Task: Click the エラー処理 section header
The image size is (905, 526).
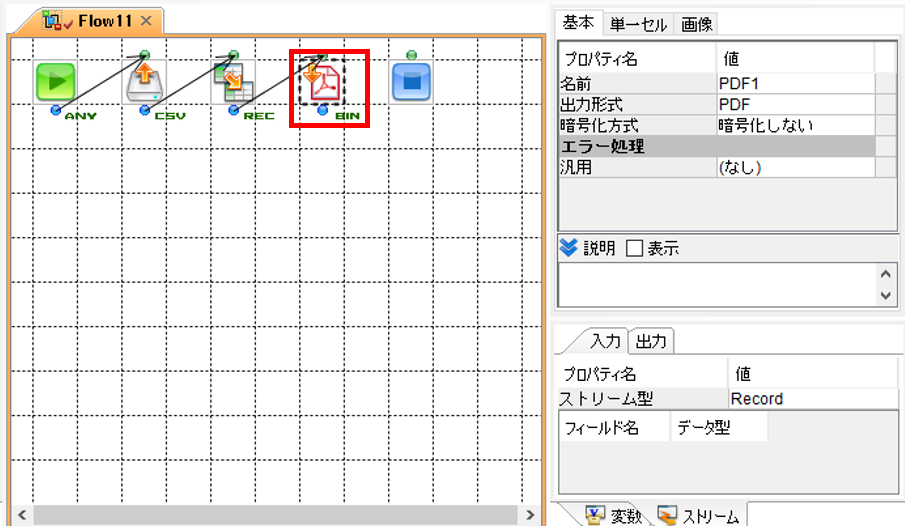Action: pos(717,146)
